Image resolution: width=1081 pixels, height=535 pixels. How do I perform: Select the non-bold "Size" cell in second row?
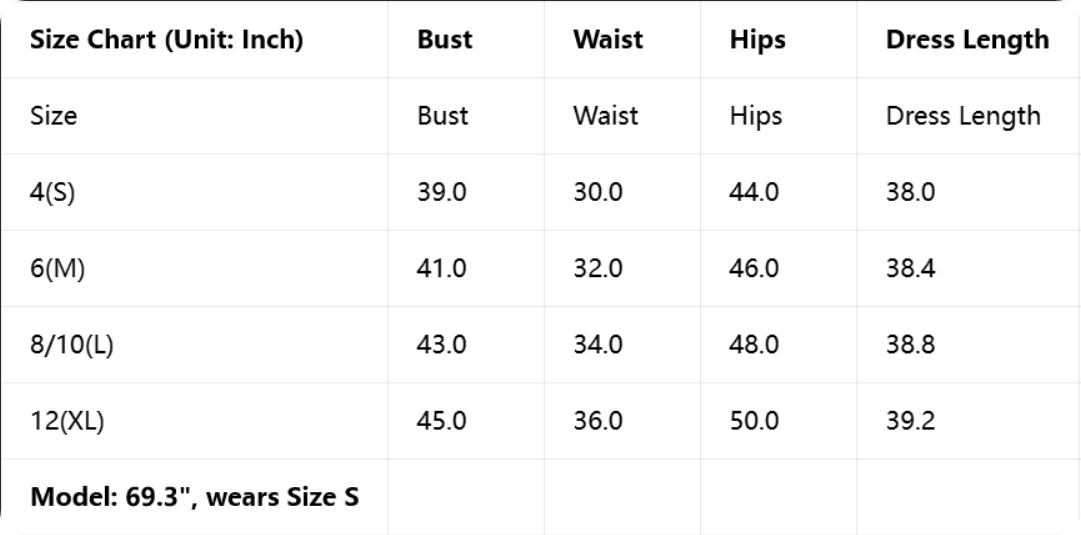[53, 116]
